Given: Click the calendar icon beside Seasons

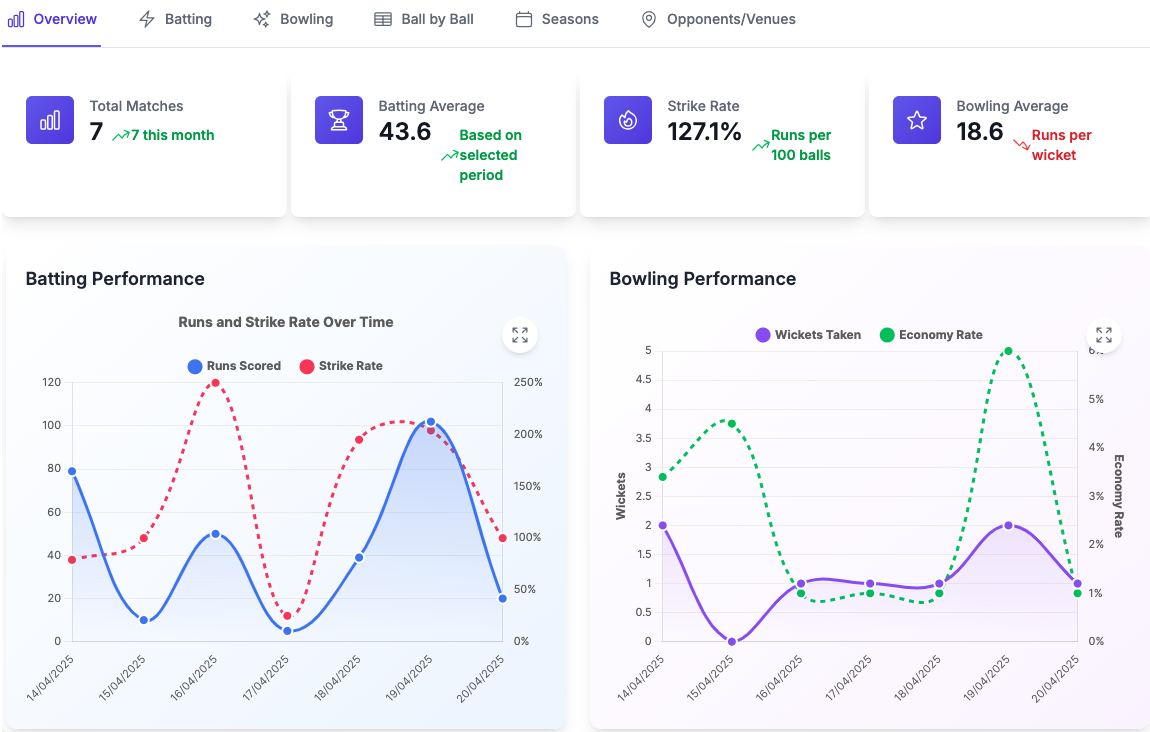Looking at the screenshot, I should point(524,18).
